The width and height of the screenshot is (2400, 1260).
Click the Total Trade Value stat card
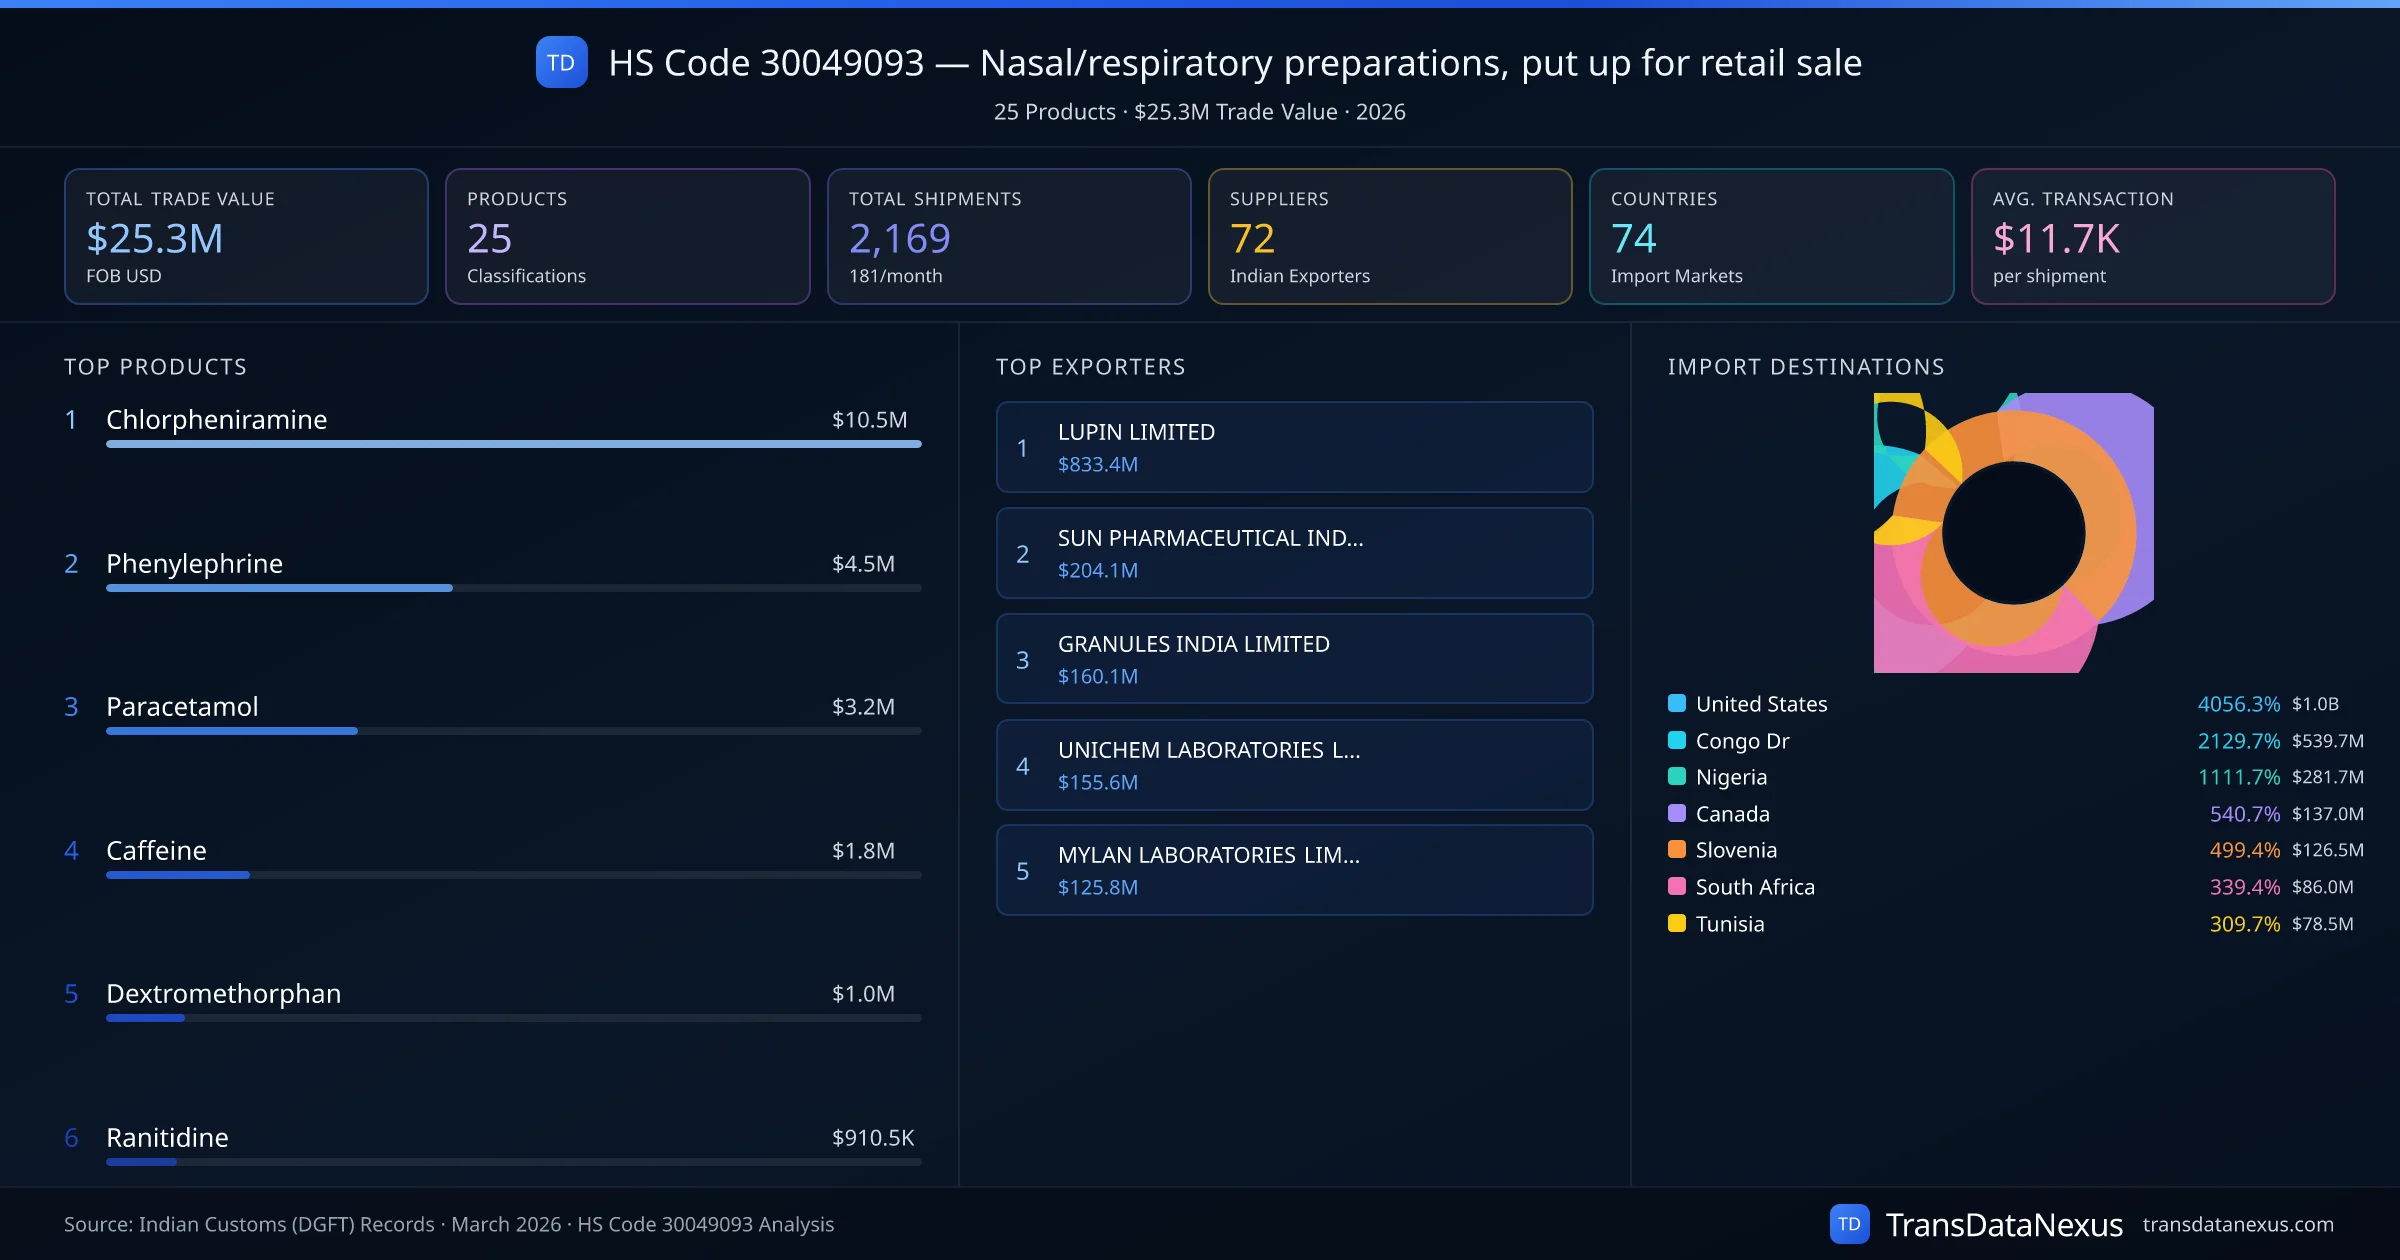click(x=246, y=236)
